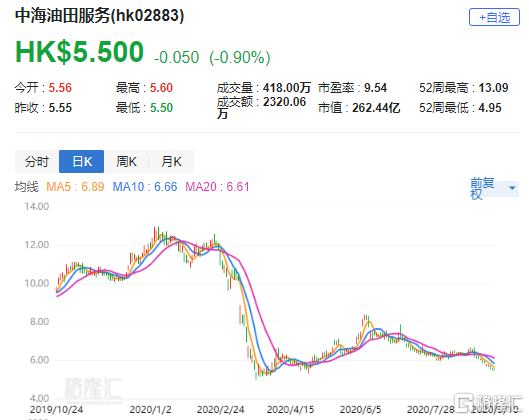The height and width of the screenshot is (420, 529).
Task: Click the 2020/6/5 date on the x-axis
Action: point(360,410)
